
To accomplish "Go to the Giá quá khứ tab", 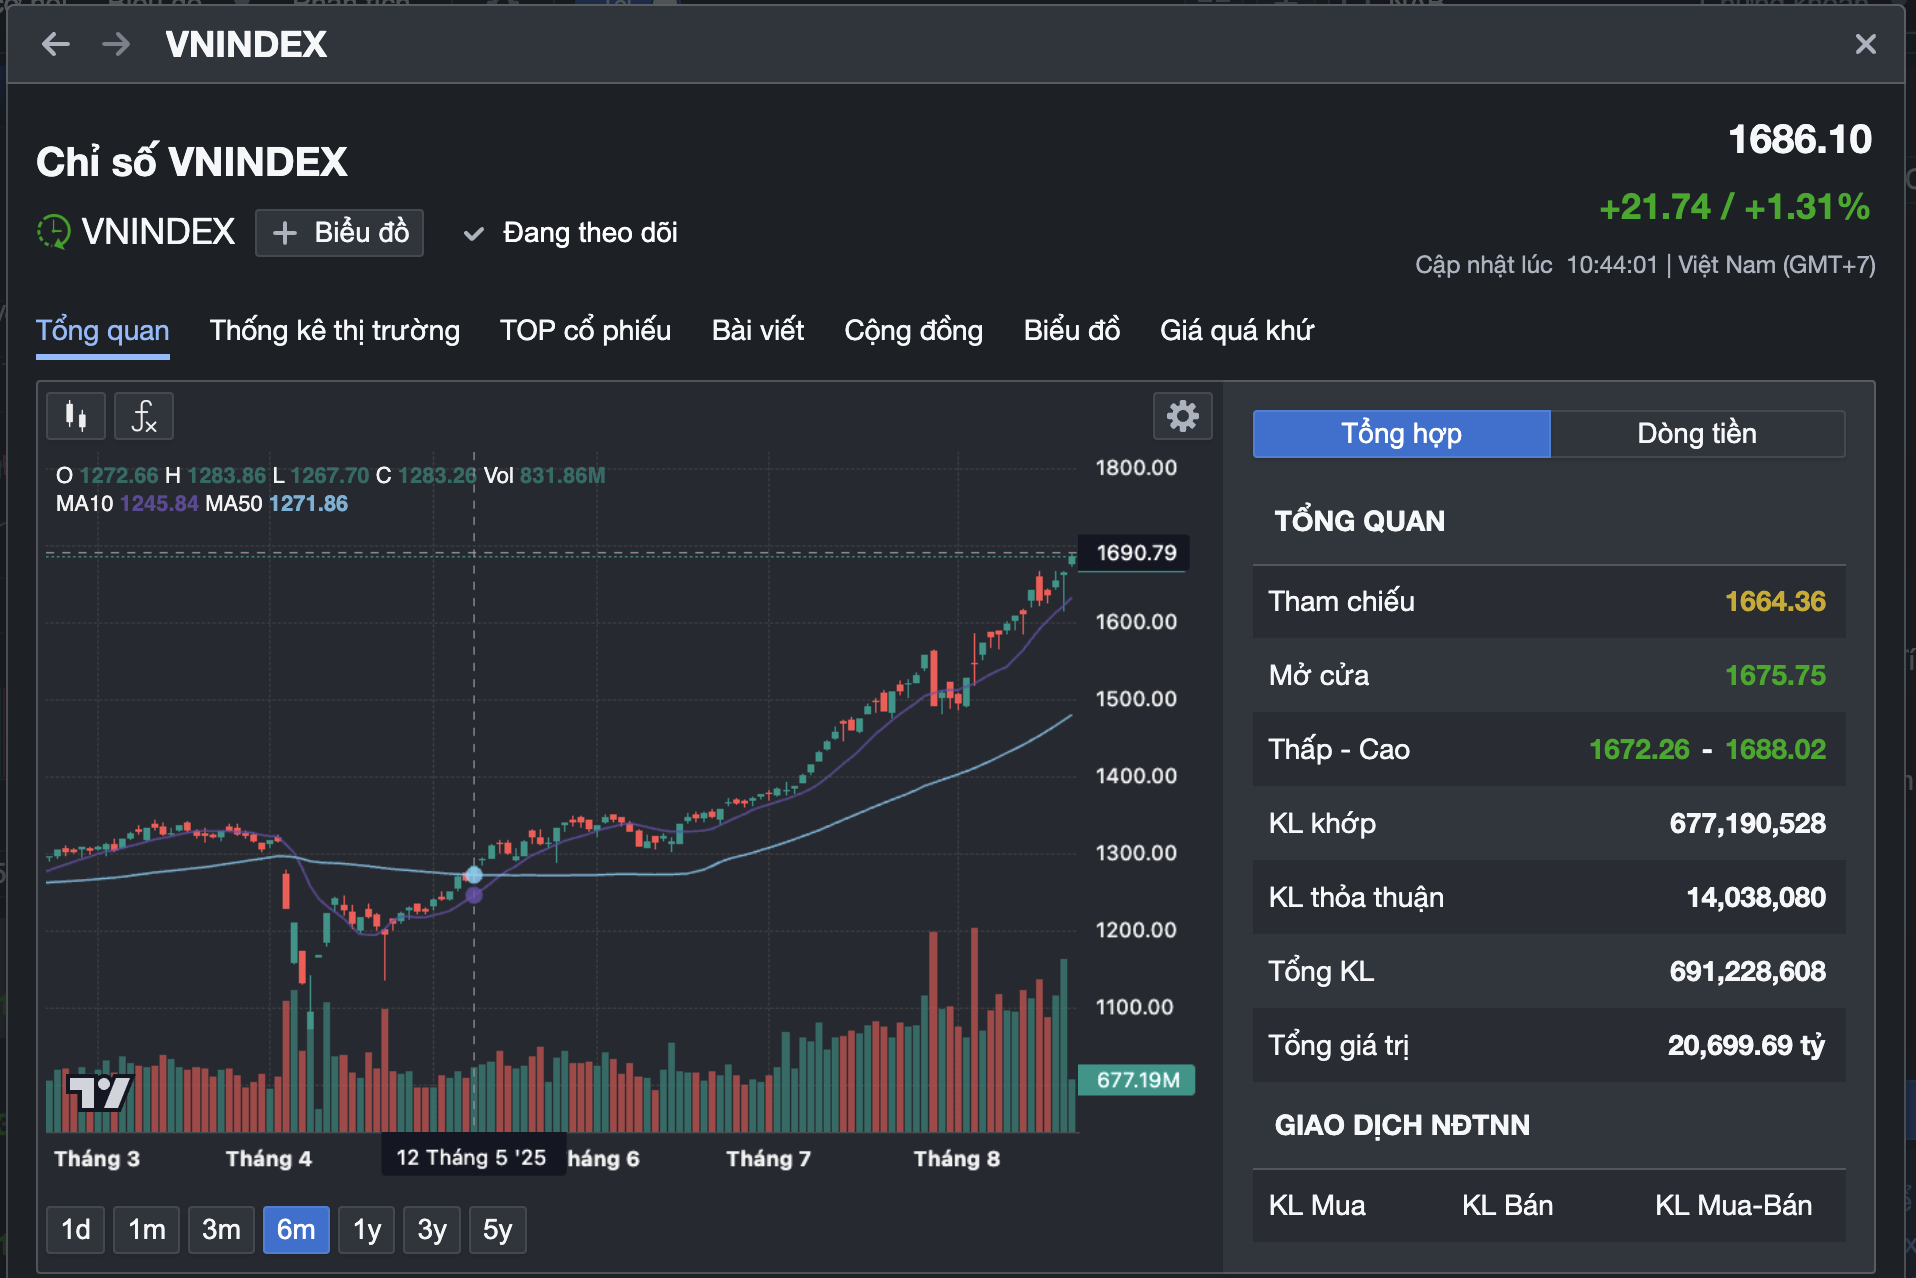I will [x=1236, y=331].
